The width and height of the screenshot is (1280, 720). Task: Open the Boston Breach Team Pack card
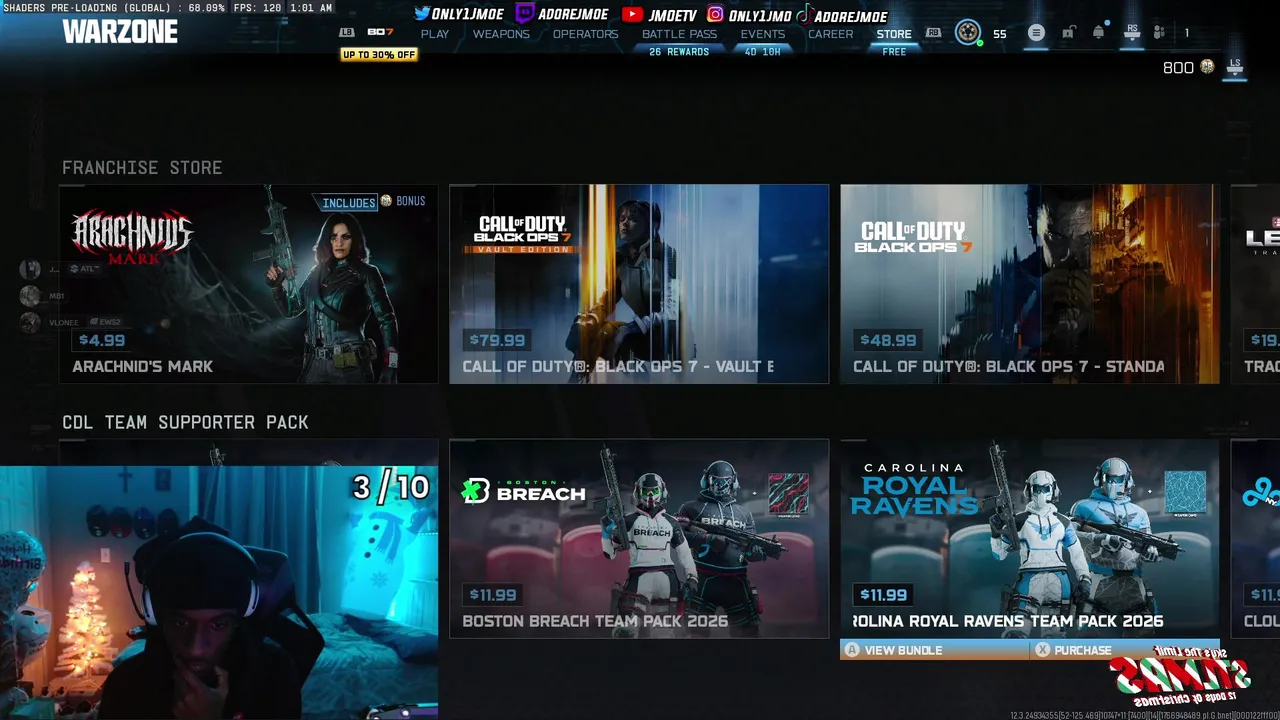click(x=639, y=539)
